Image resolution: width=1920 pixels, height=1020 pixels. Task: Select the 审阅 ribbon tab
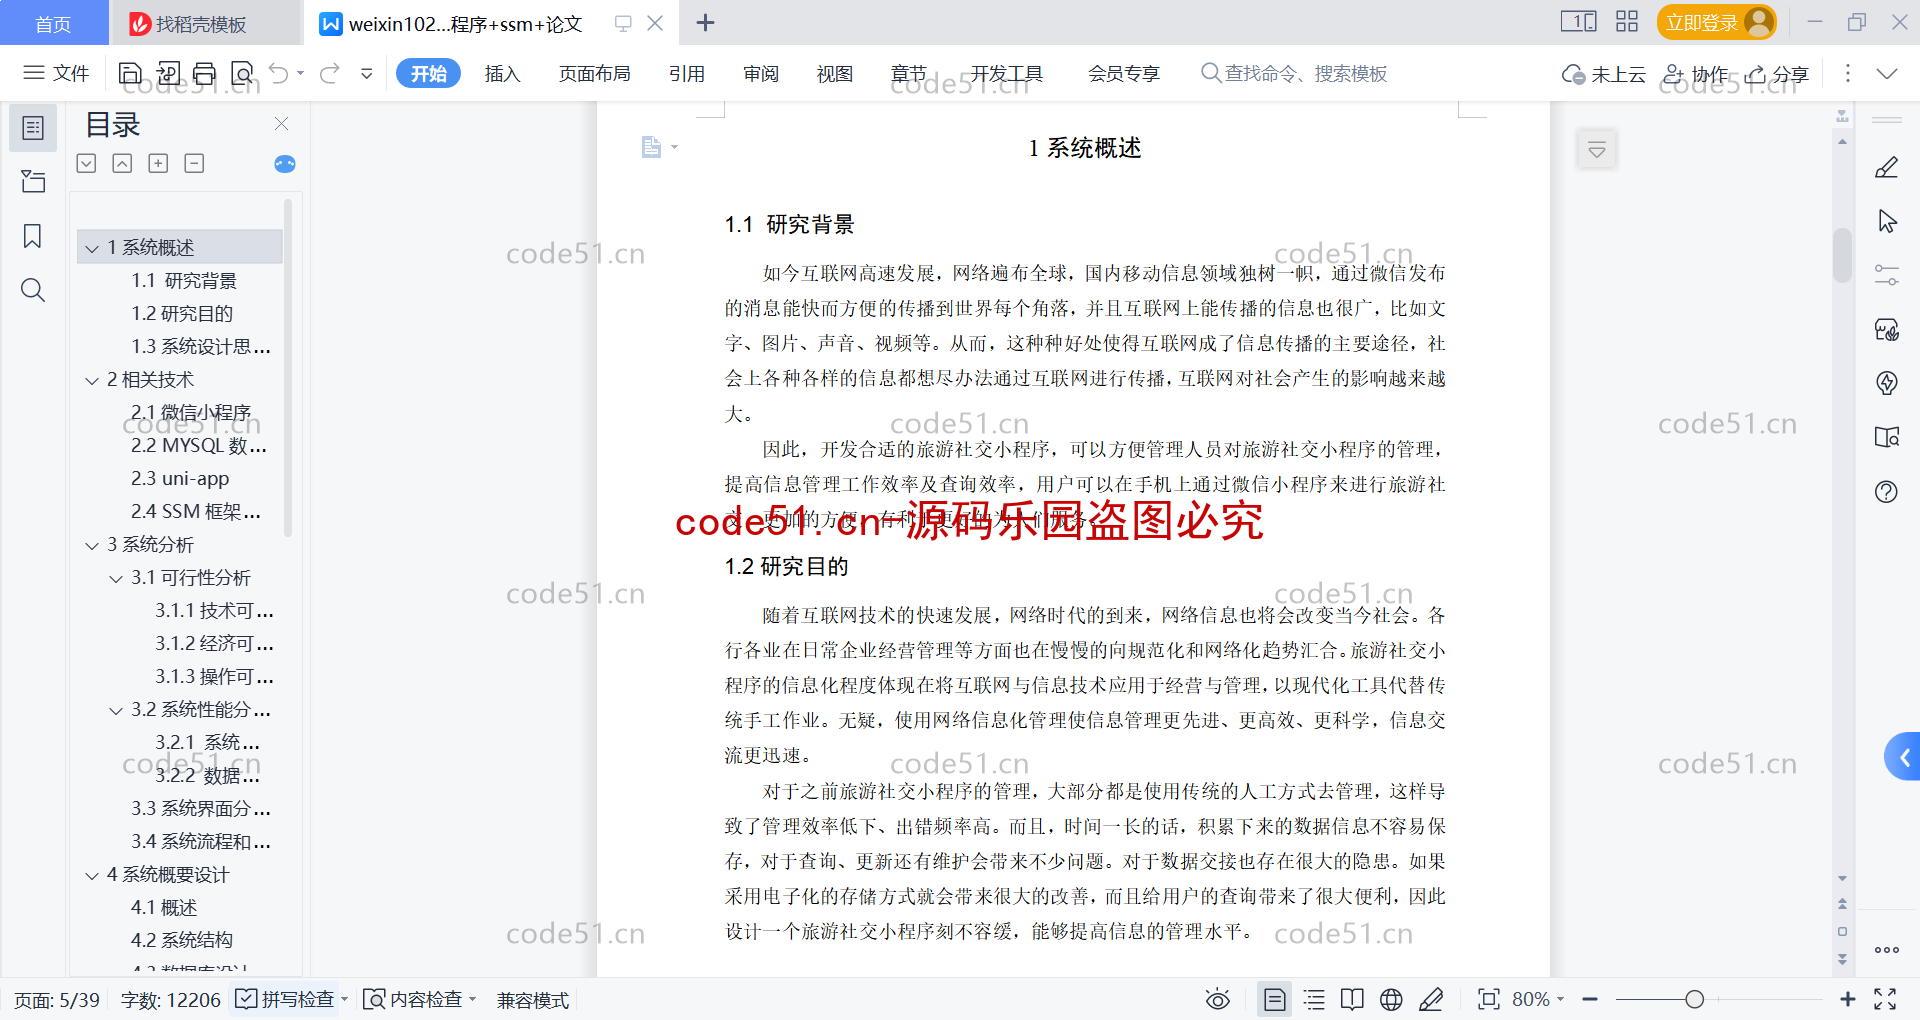[x=761, y=73]
